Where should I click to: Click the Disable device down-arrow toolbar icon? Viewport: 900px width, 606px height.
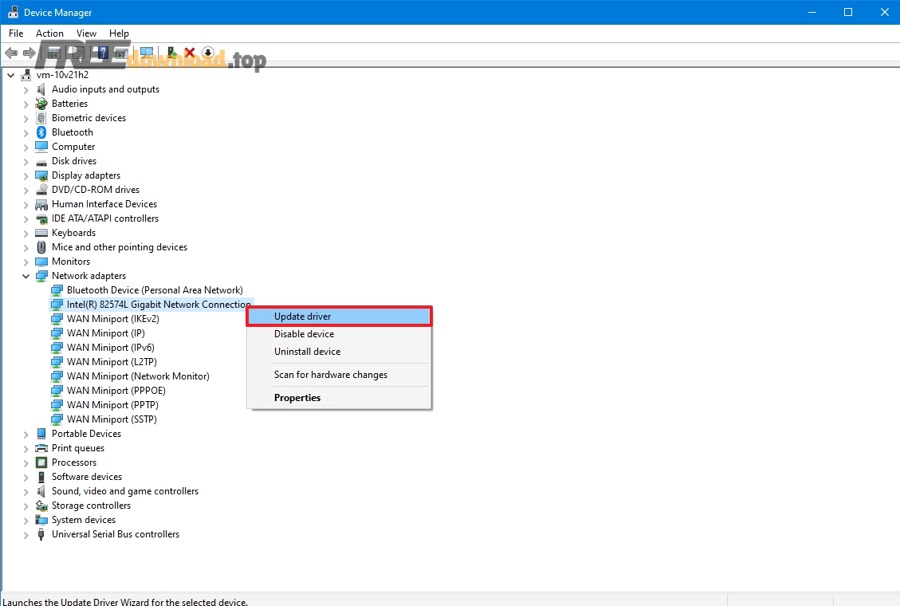coord(208,53)
